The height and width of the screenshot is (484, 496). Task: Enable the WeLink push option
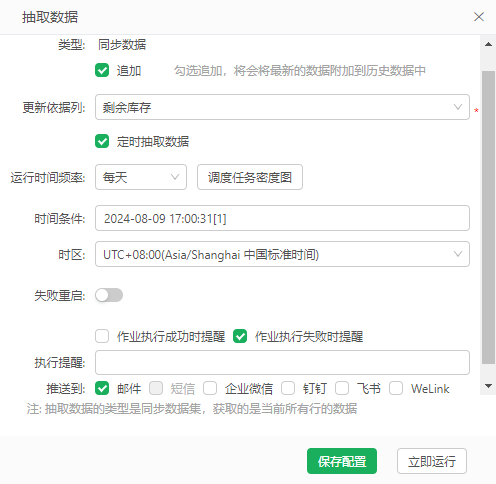[x=396, y=388]
